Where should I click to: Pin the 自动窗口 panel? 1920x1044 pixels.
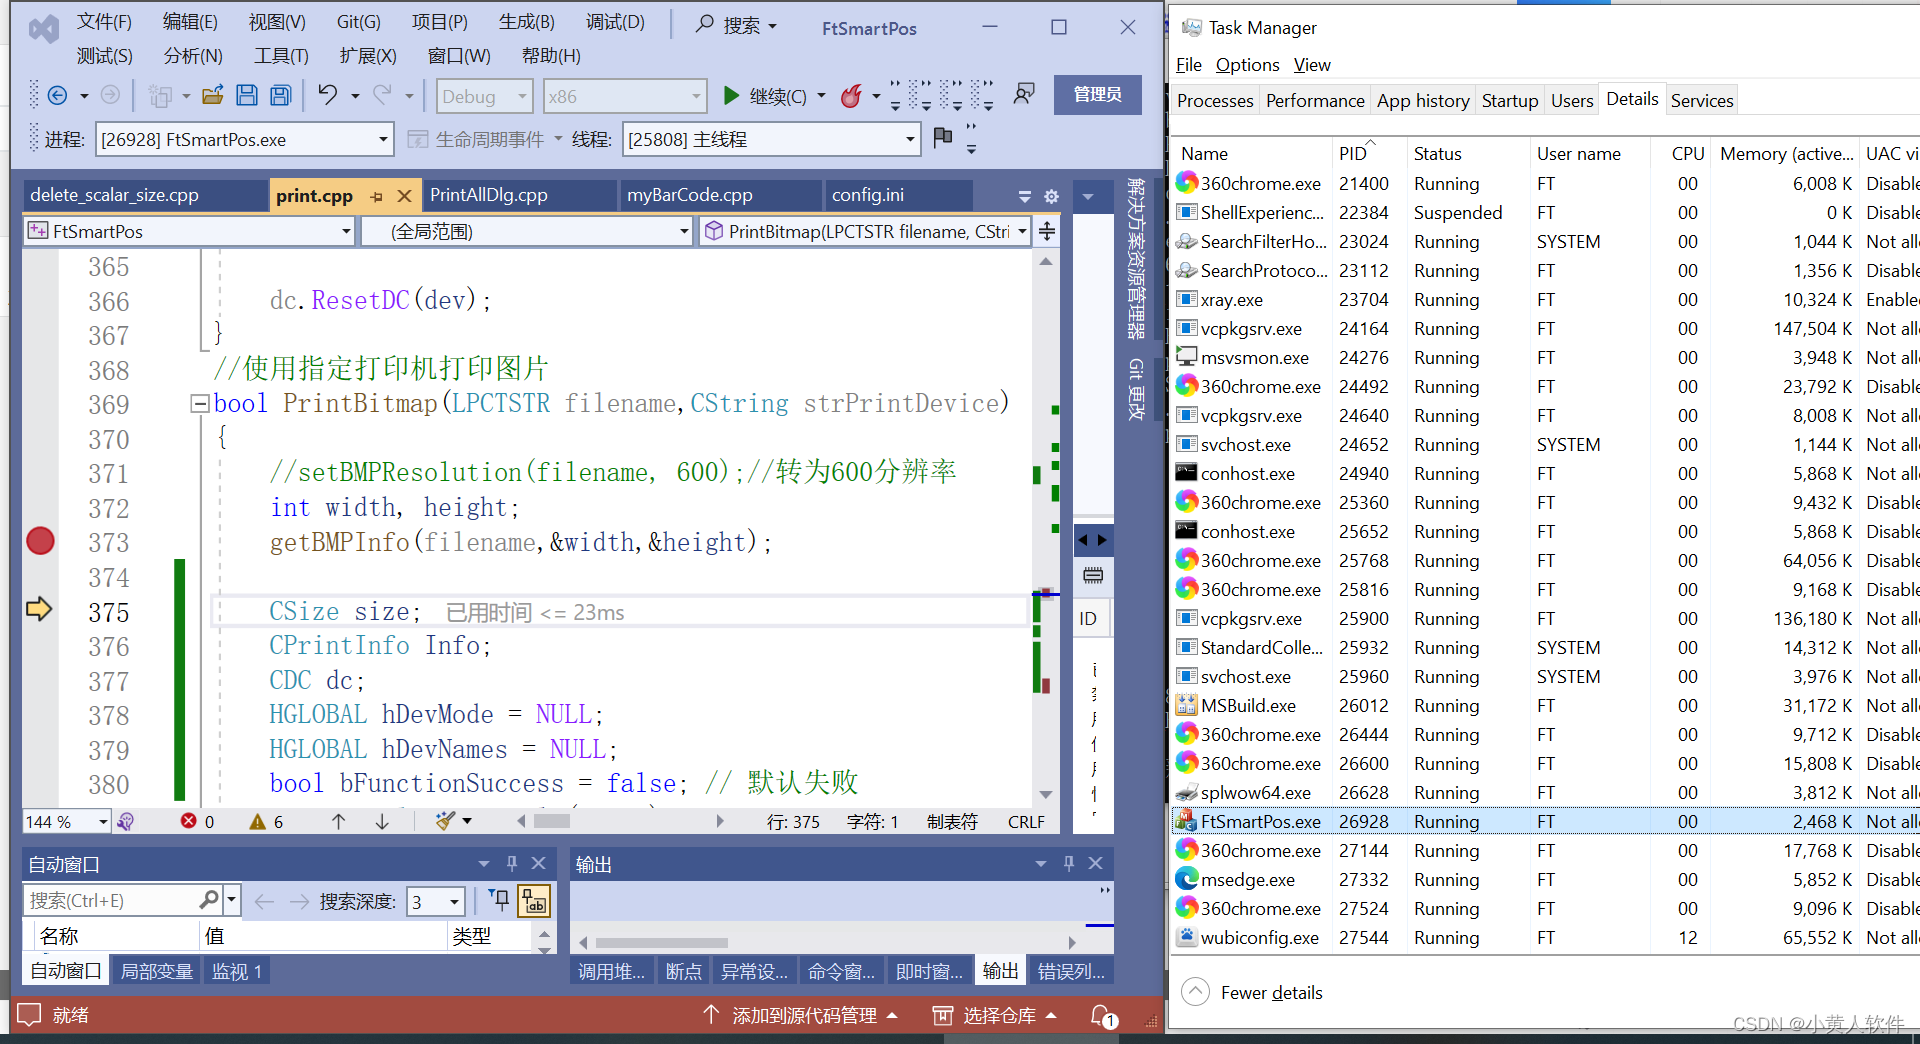(512, 863)
